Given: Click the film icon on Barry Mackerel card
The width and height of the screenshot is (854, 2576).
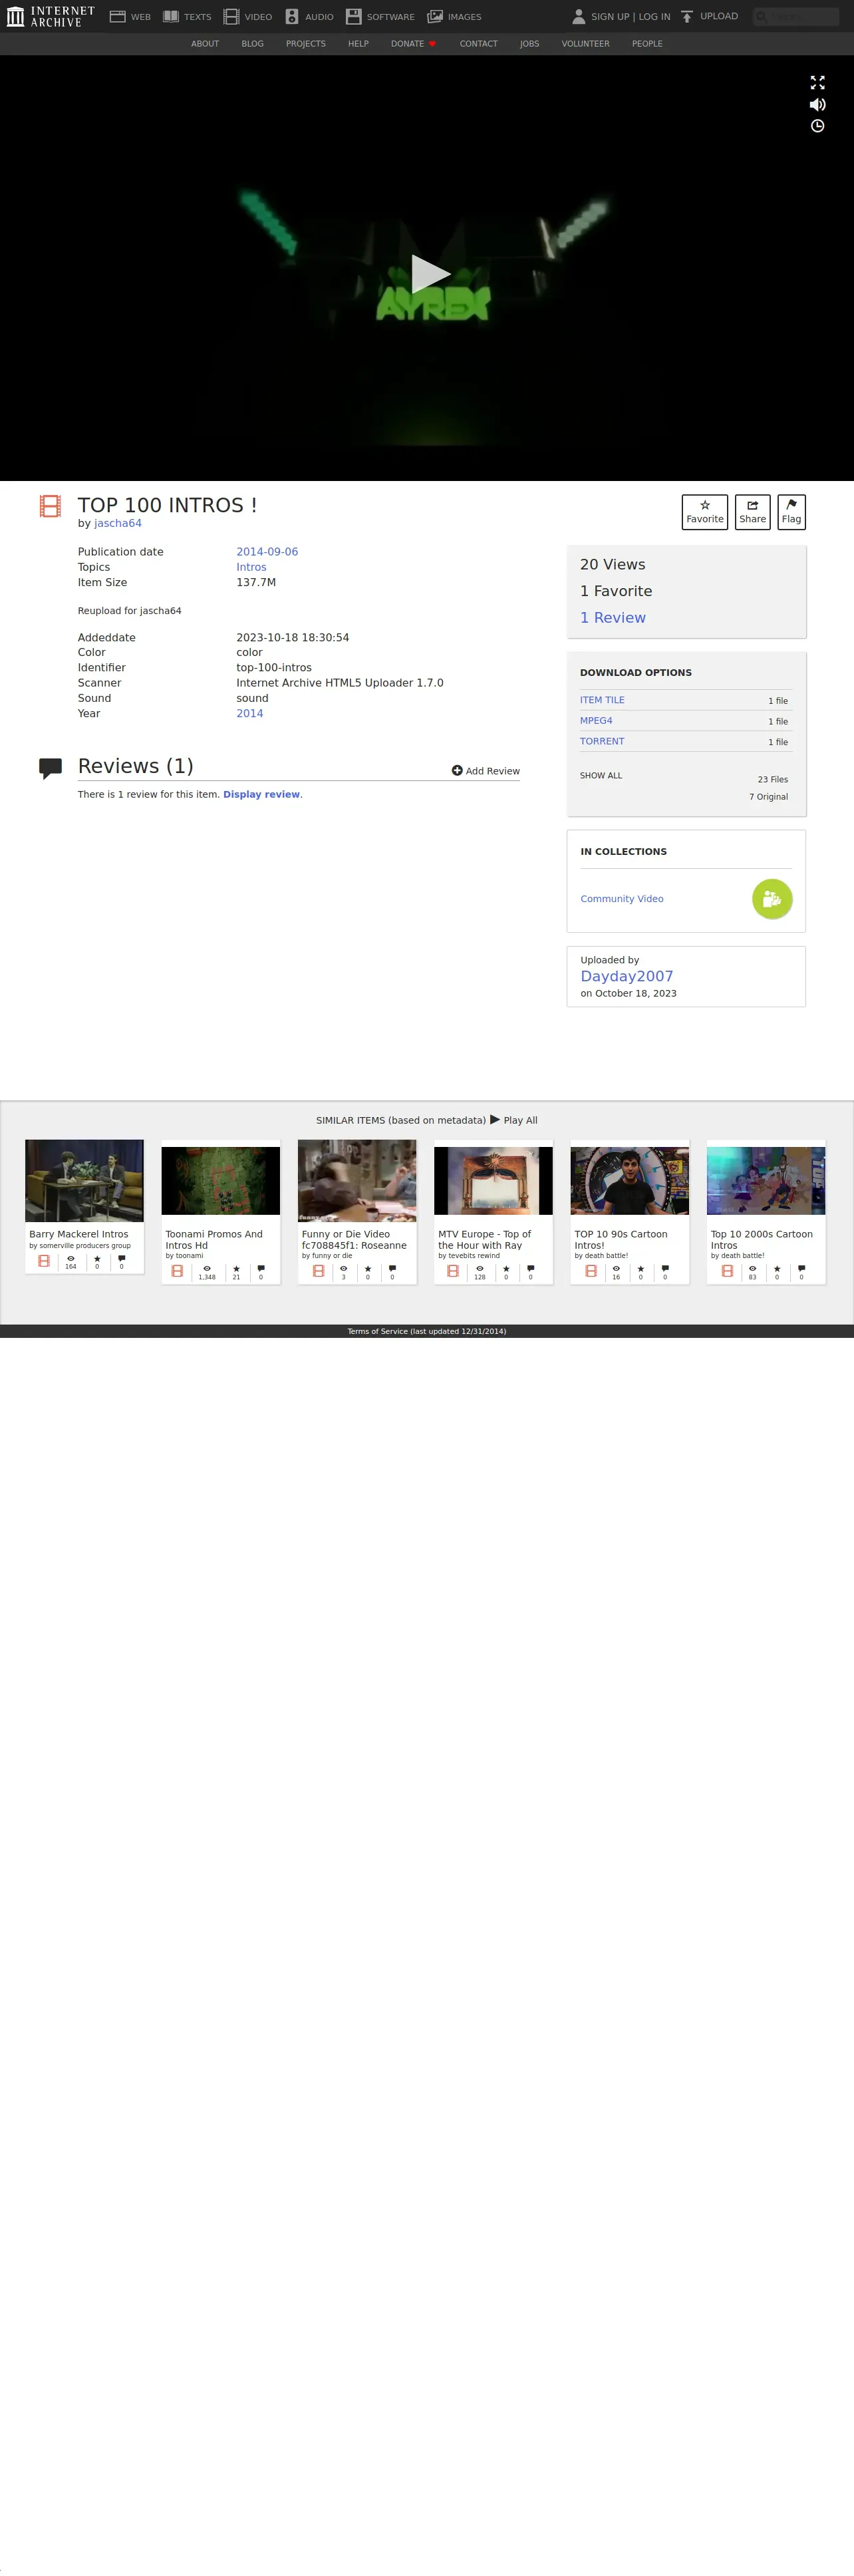Looking at the screenshot, I should (44, 1261).
